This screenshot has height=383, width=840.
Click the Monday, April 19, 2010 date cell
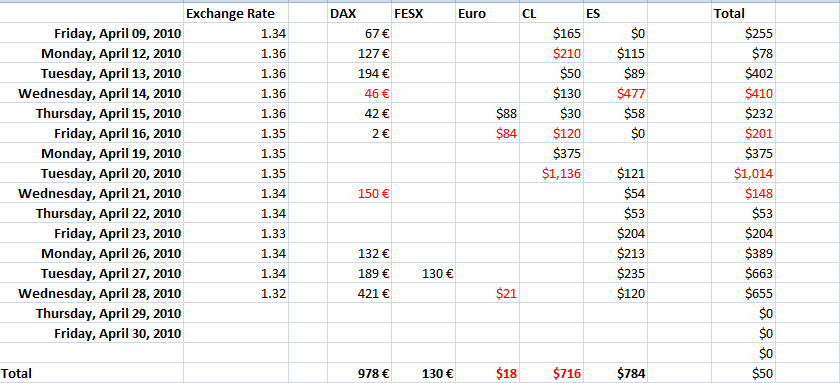point(92,154)
